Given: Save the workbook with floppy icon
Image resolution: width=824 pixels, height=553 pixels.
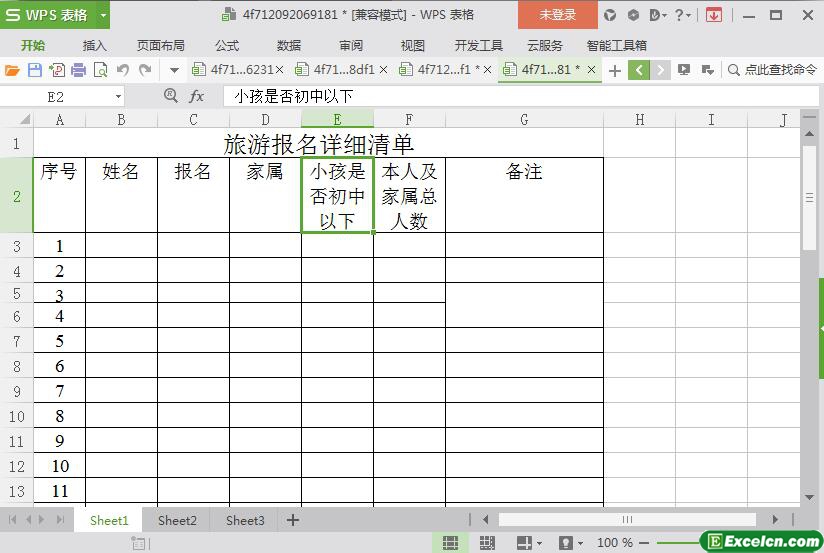Looking at the screenshot, I should tap(35, 70).
